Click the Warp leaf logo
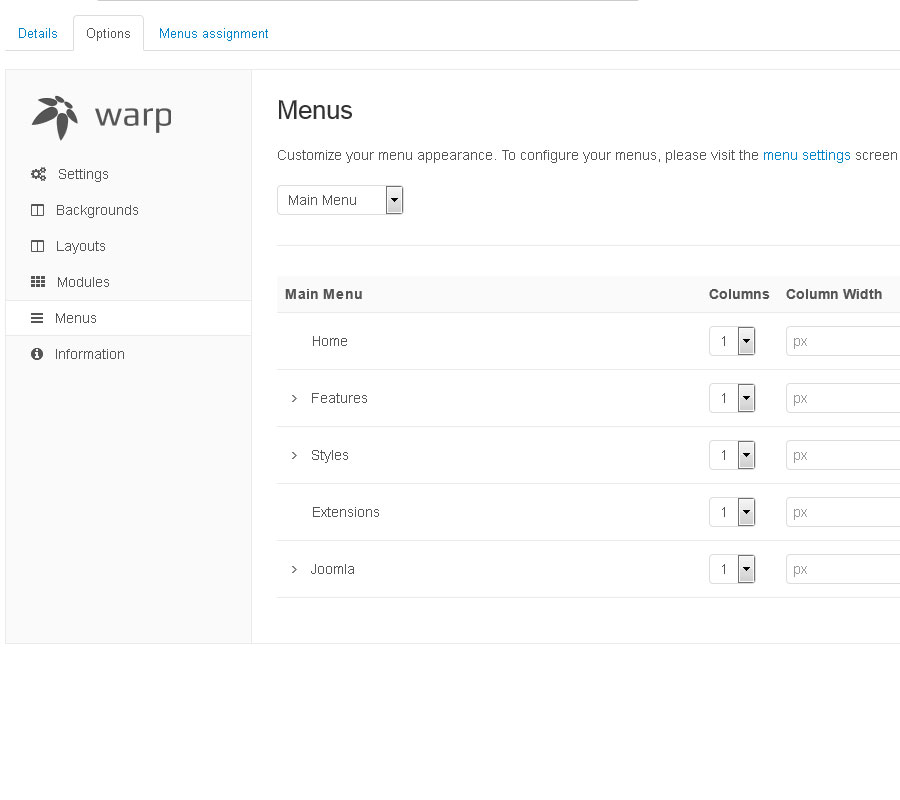 pos(55,117)
